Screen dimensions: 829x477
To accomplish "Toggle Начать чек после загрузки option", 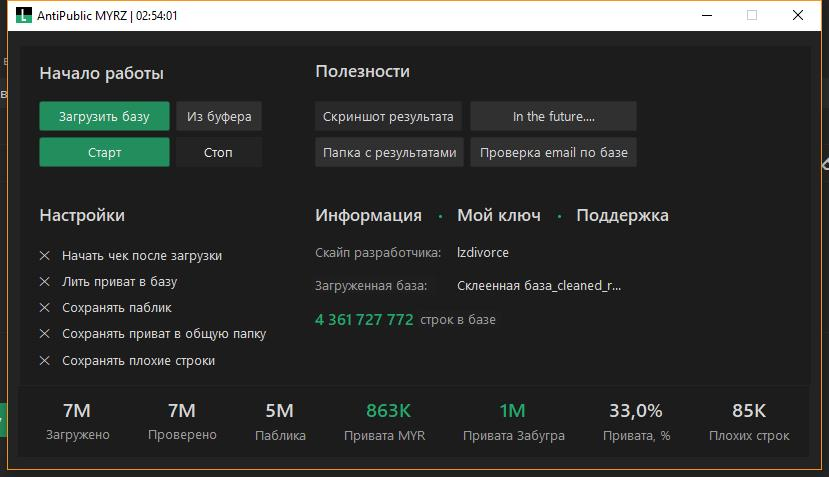I will point(45,256).
